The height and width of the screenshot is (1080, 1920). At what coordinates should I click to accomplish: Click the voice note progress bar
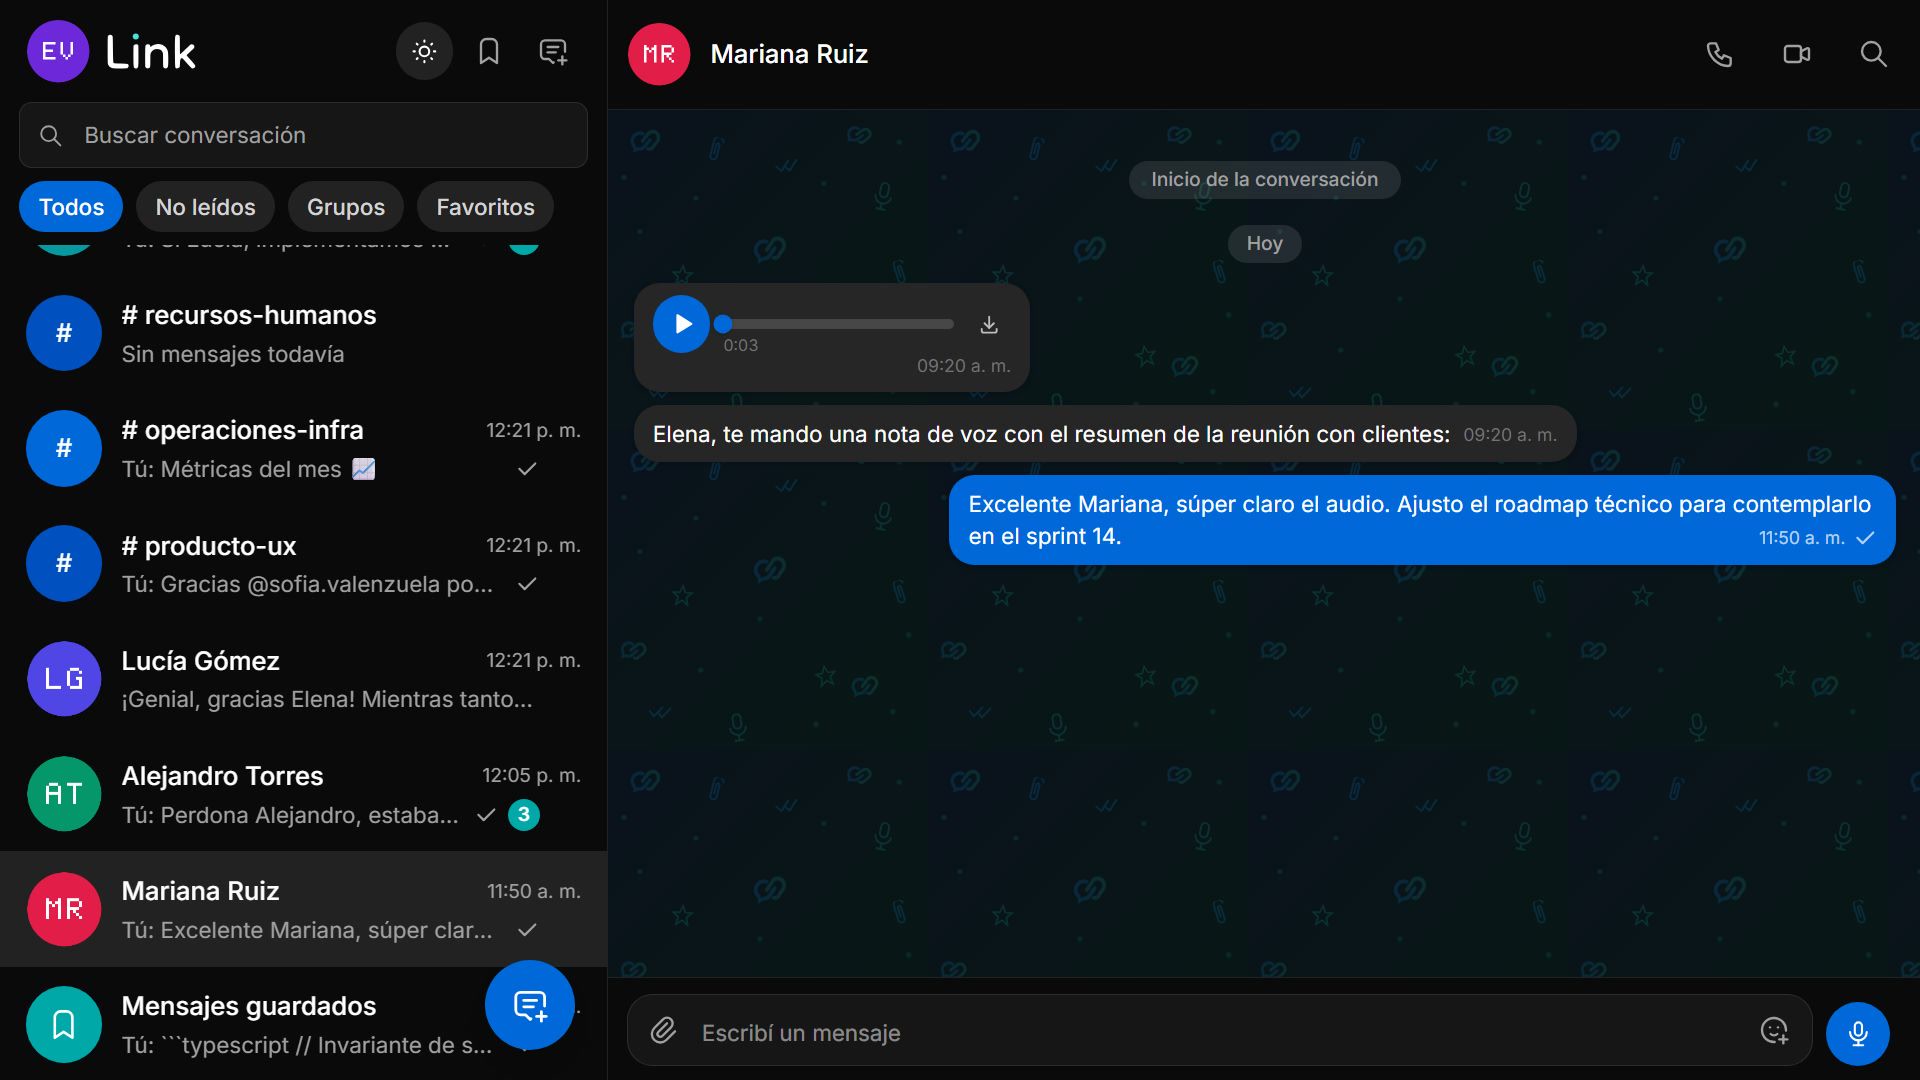pyautogui.click(x=838, y=324)
